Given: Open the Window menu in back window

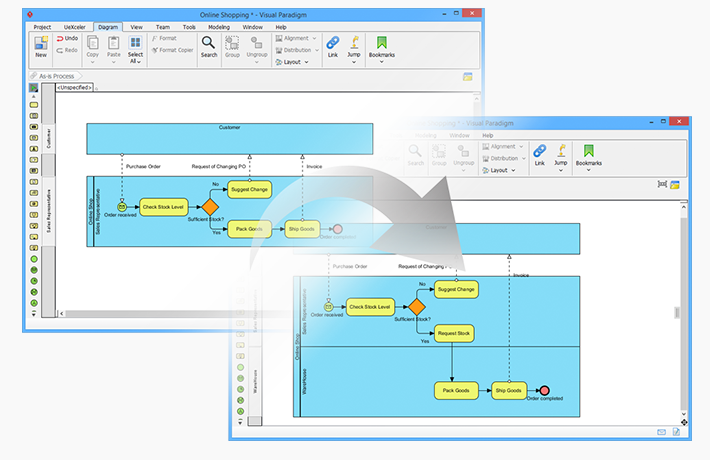Looking at the screenshot, I should (x=252, y=27).
